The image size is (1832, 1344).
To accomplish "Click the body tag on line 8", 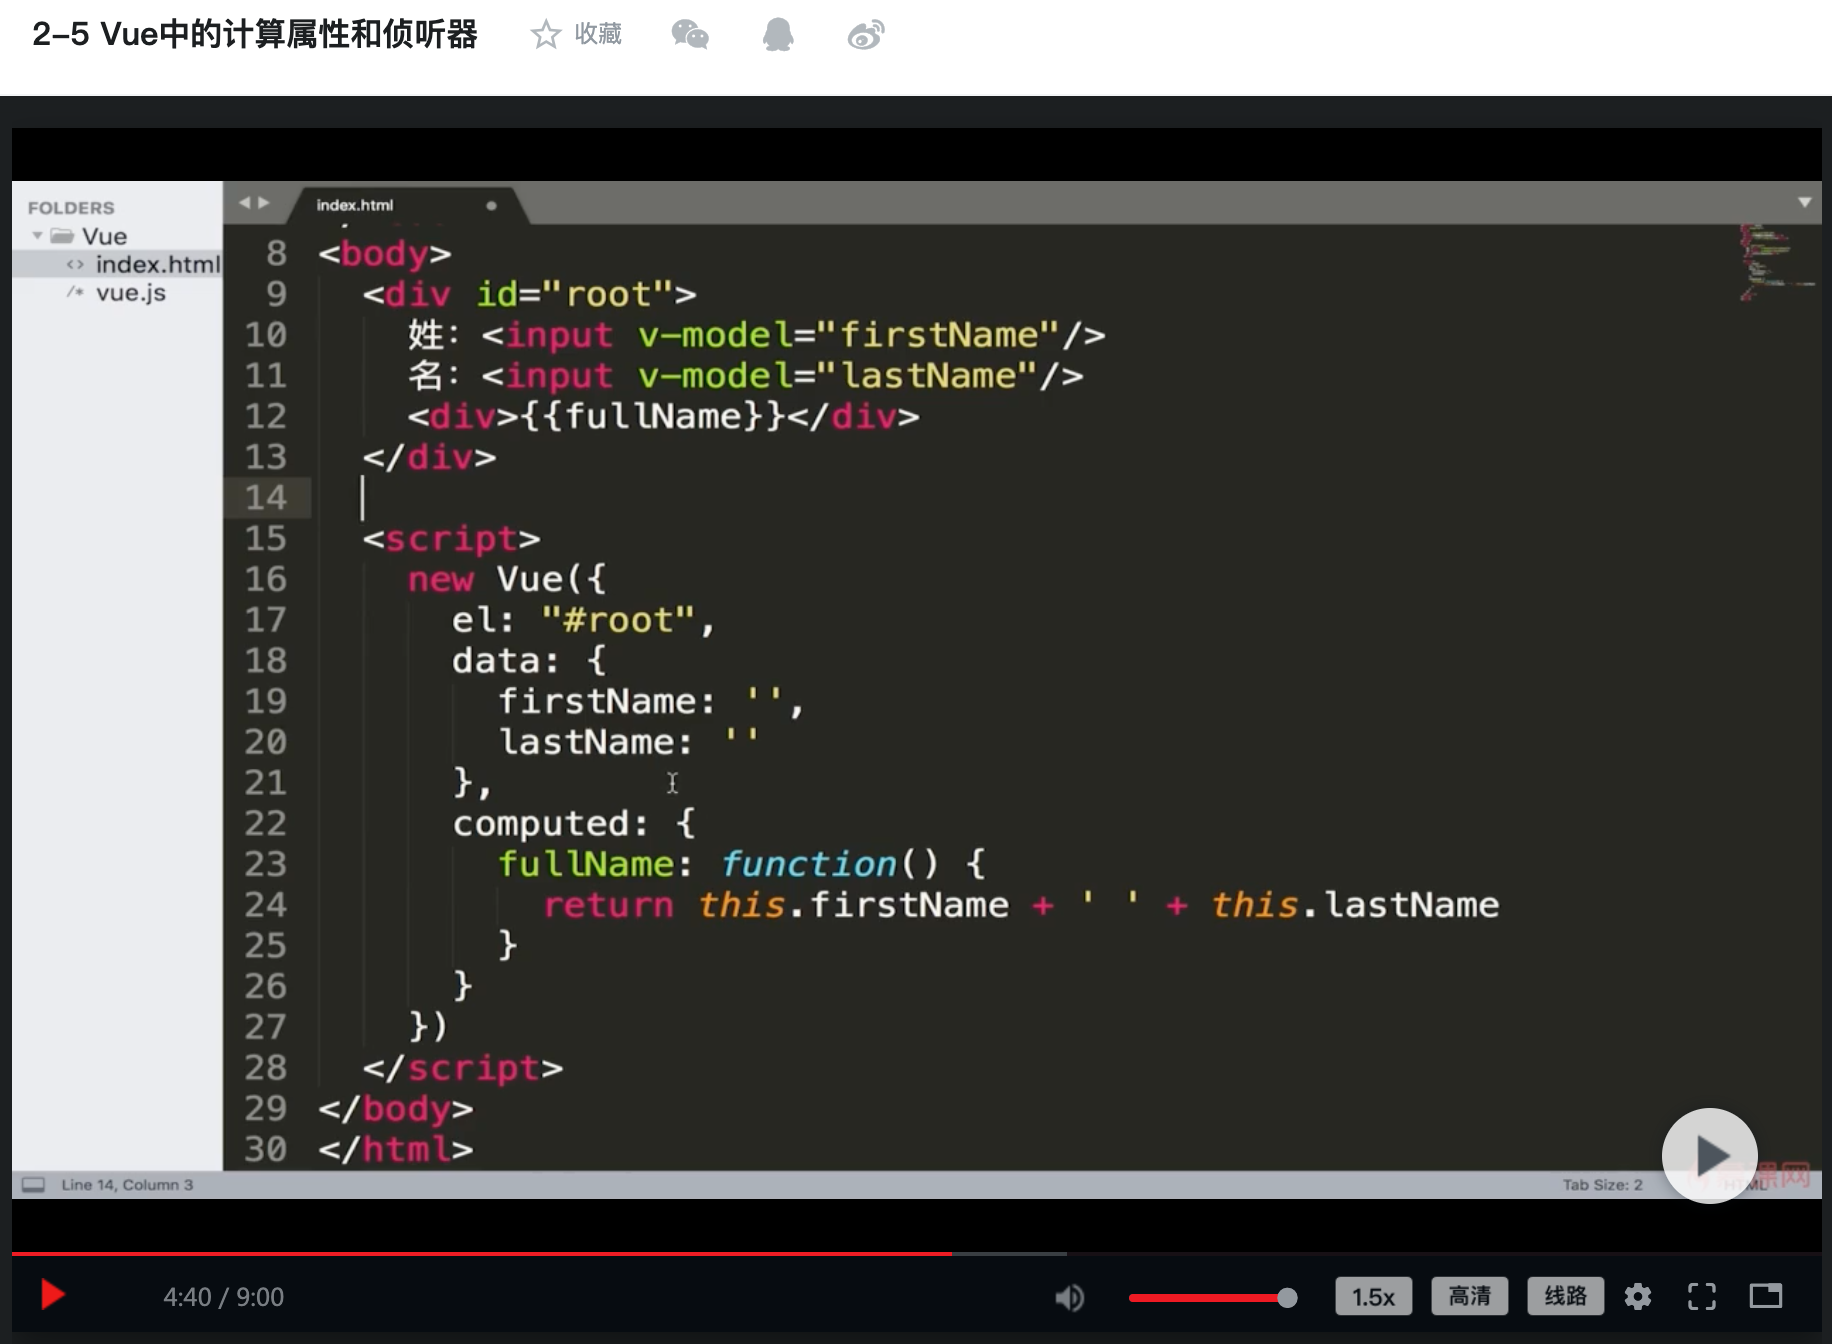I will coord(385,254).
